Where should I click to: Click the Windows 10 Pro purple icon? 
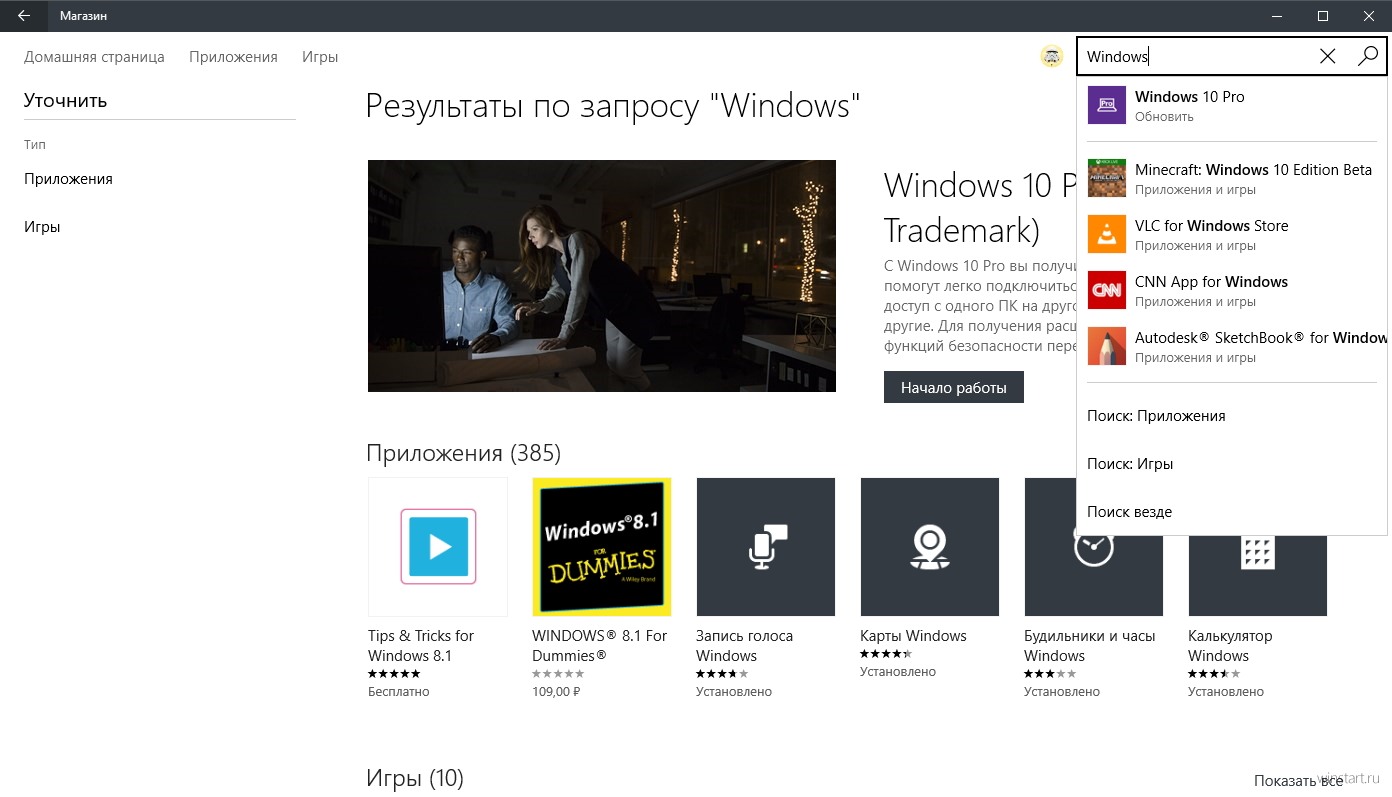(1107, 105)
